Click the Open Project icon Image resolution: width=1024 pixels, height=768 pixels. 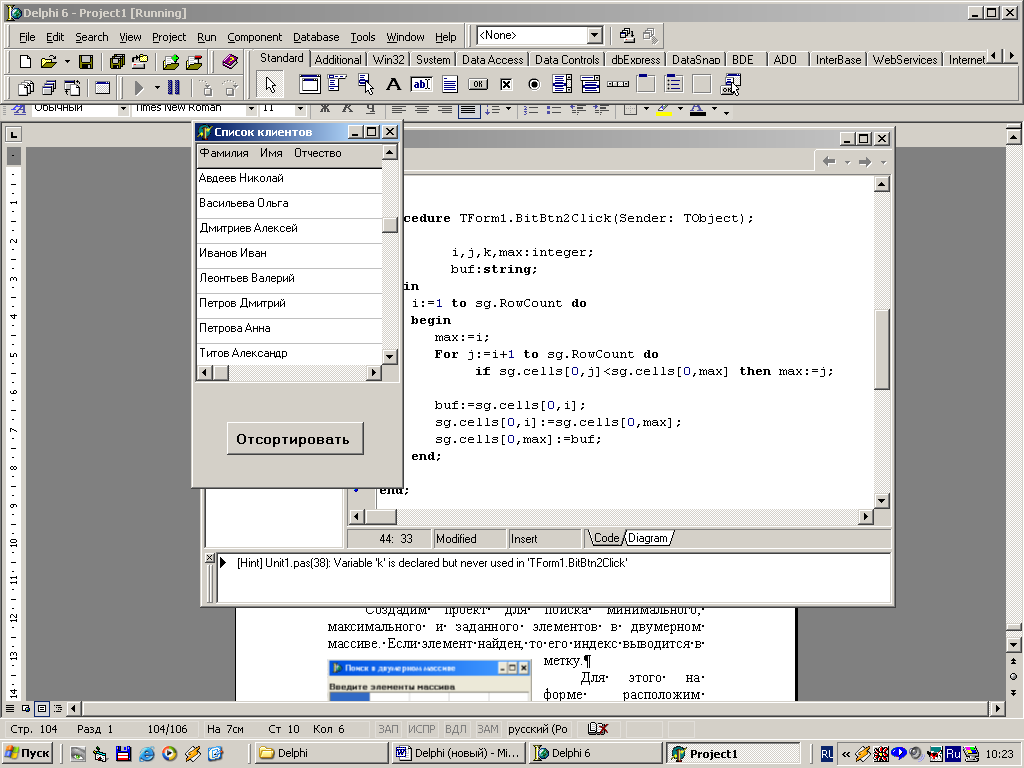140,62
